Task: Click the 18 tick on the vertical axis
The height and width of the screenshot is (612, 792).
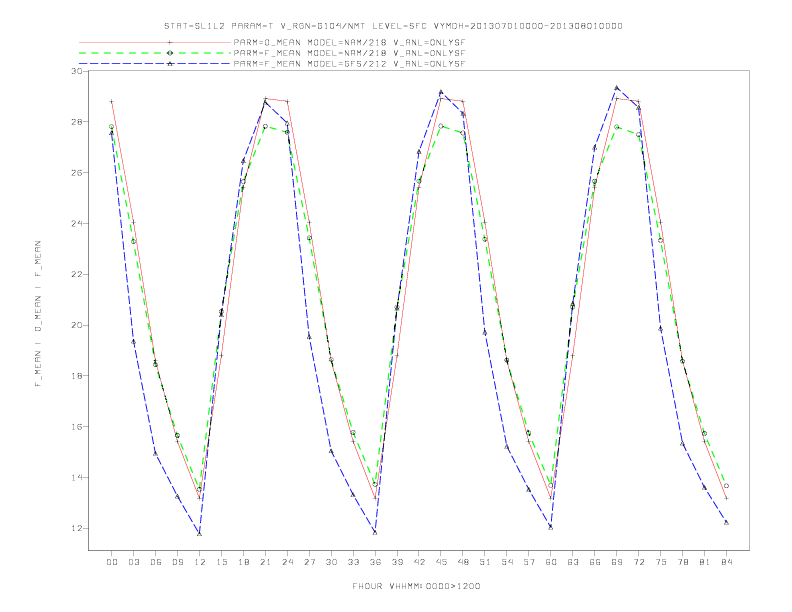Action: [76, 376]
